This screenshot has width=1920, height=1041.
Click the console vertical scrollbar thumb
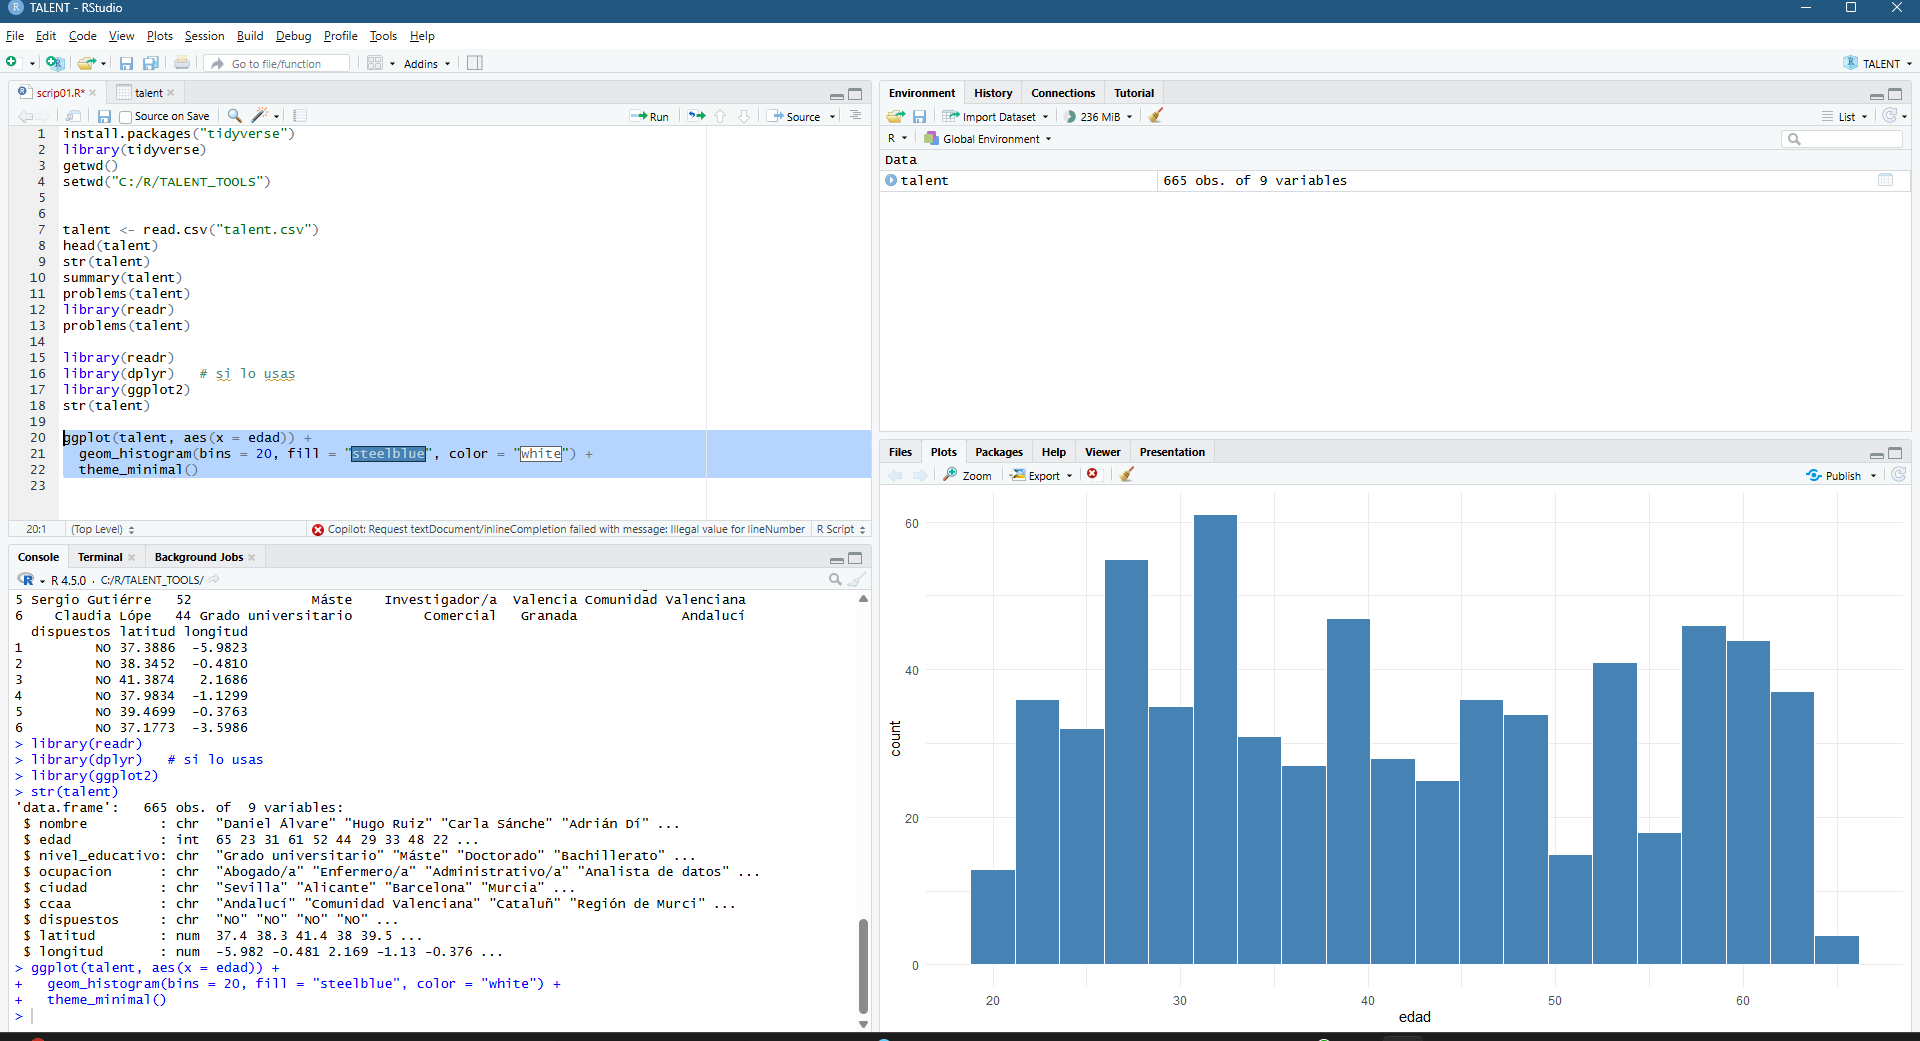pos(863,965)
